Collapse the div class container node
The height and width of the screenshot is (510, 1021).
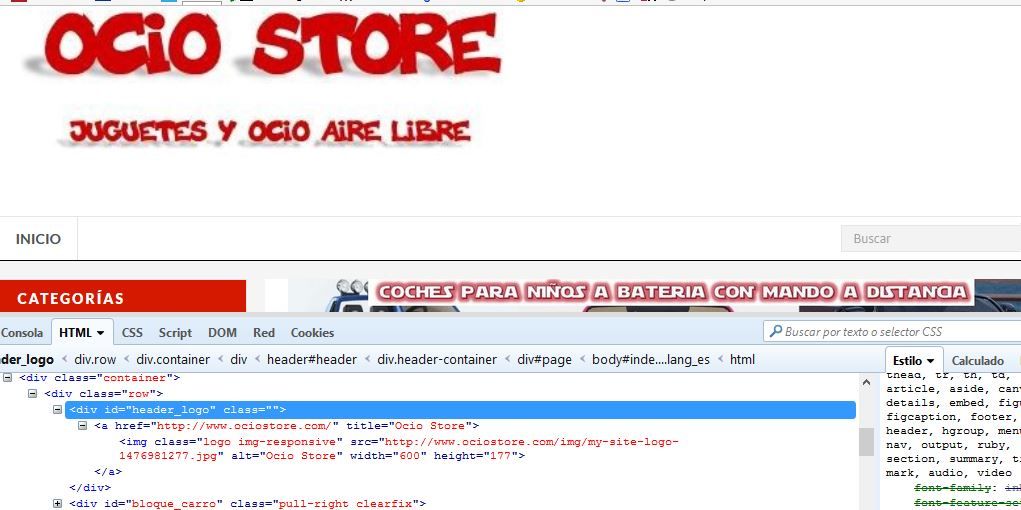[x=7, y=378]
